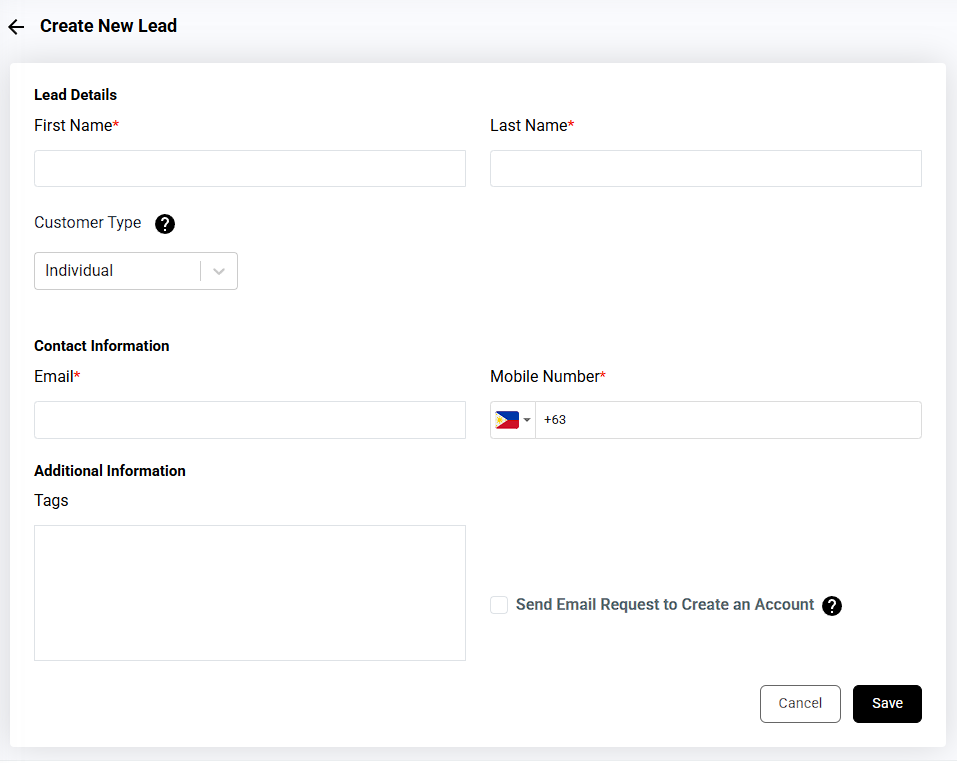This screenshot has width=957, height=763.
Task: Click the Customer Type help question mark icon
Action: pyautogui.click(x=165, y=224)
